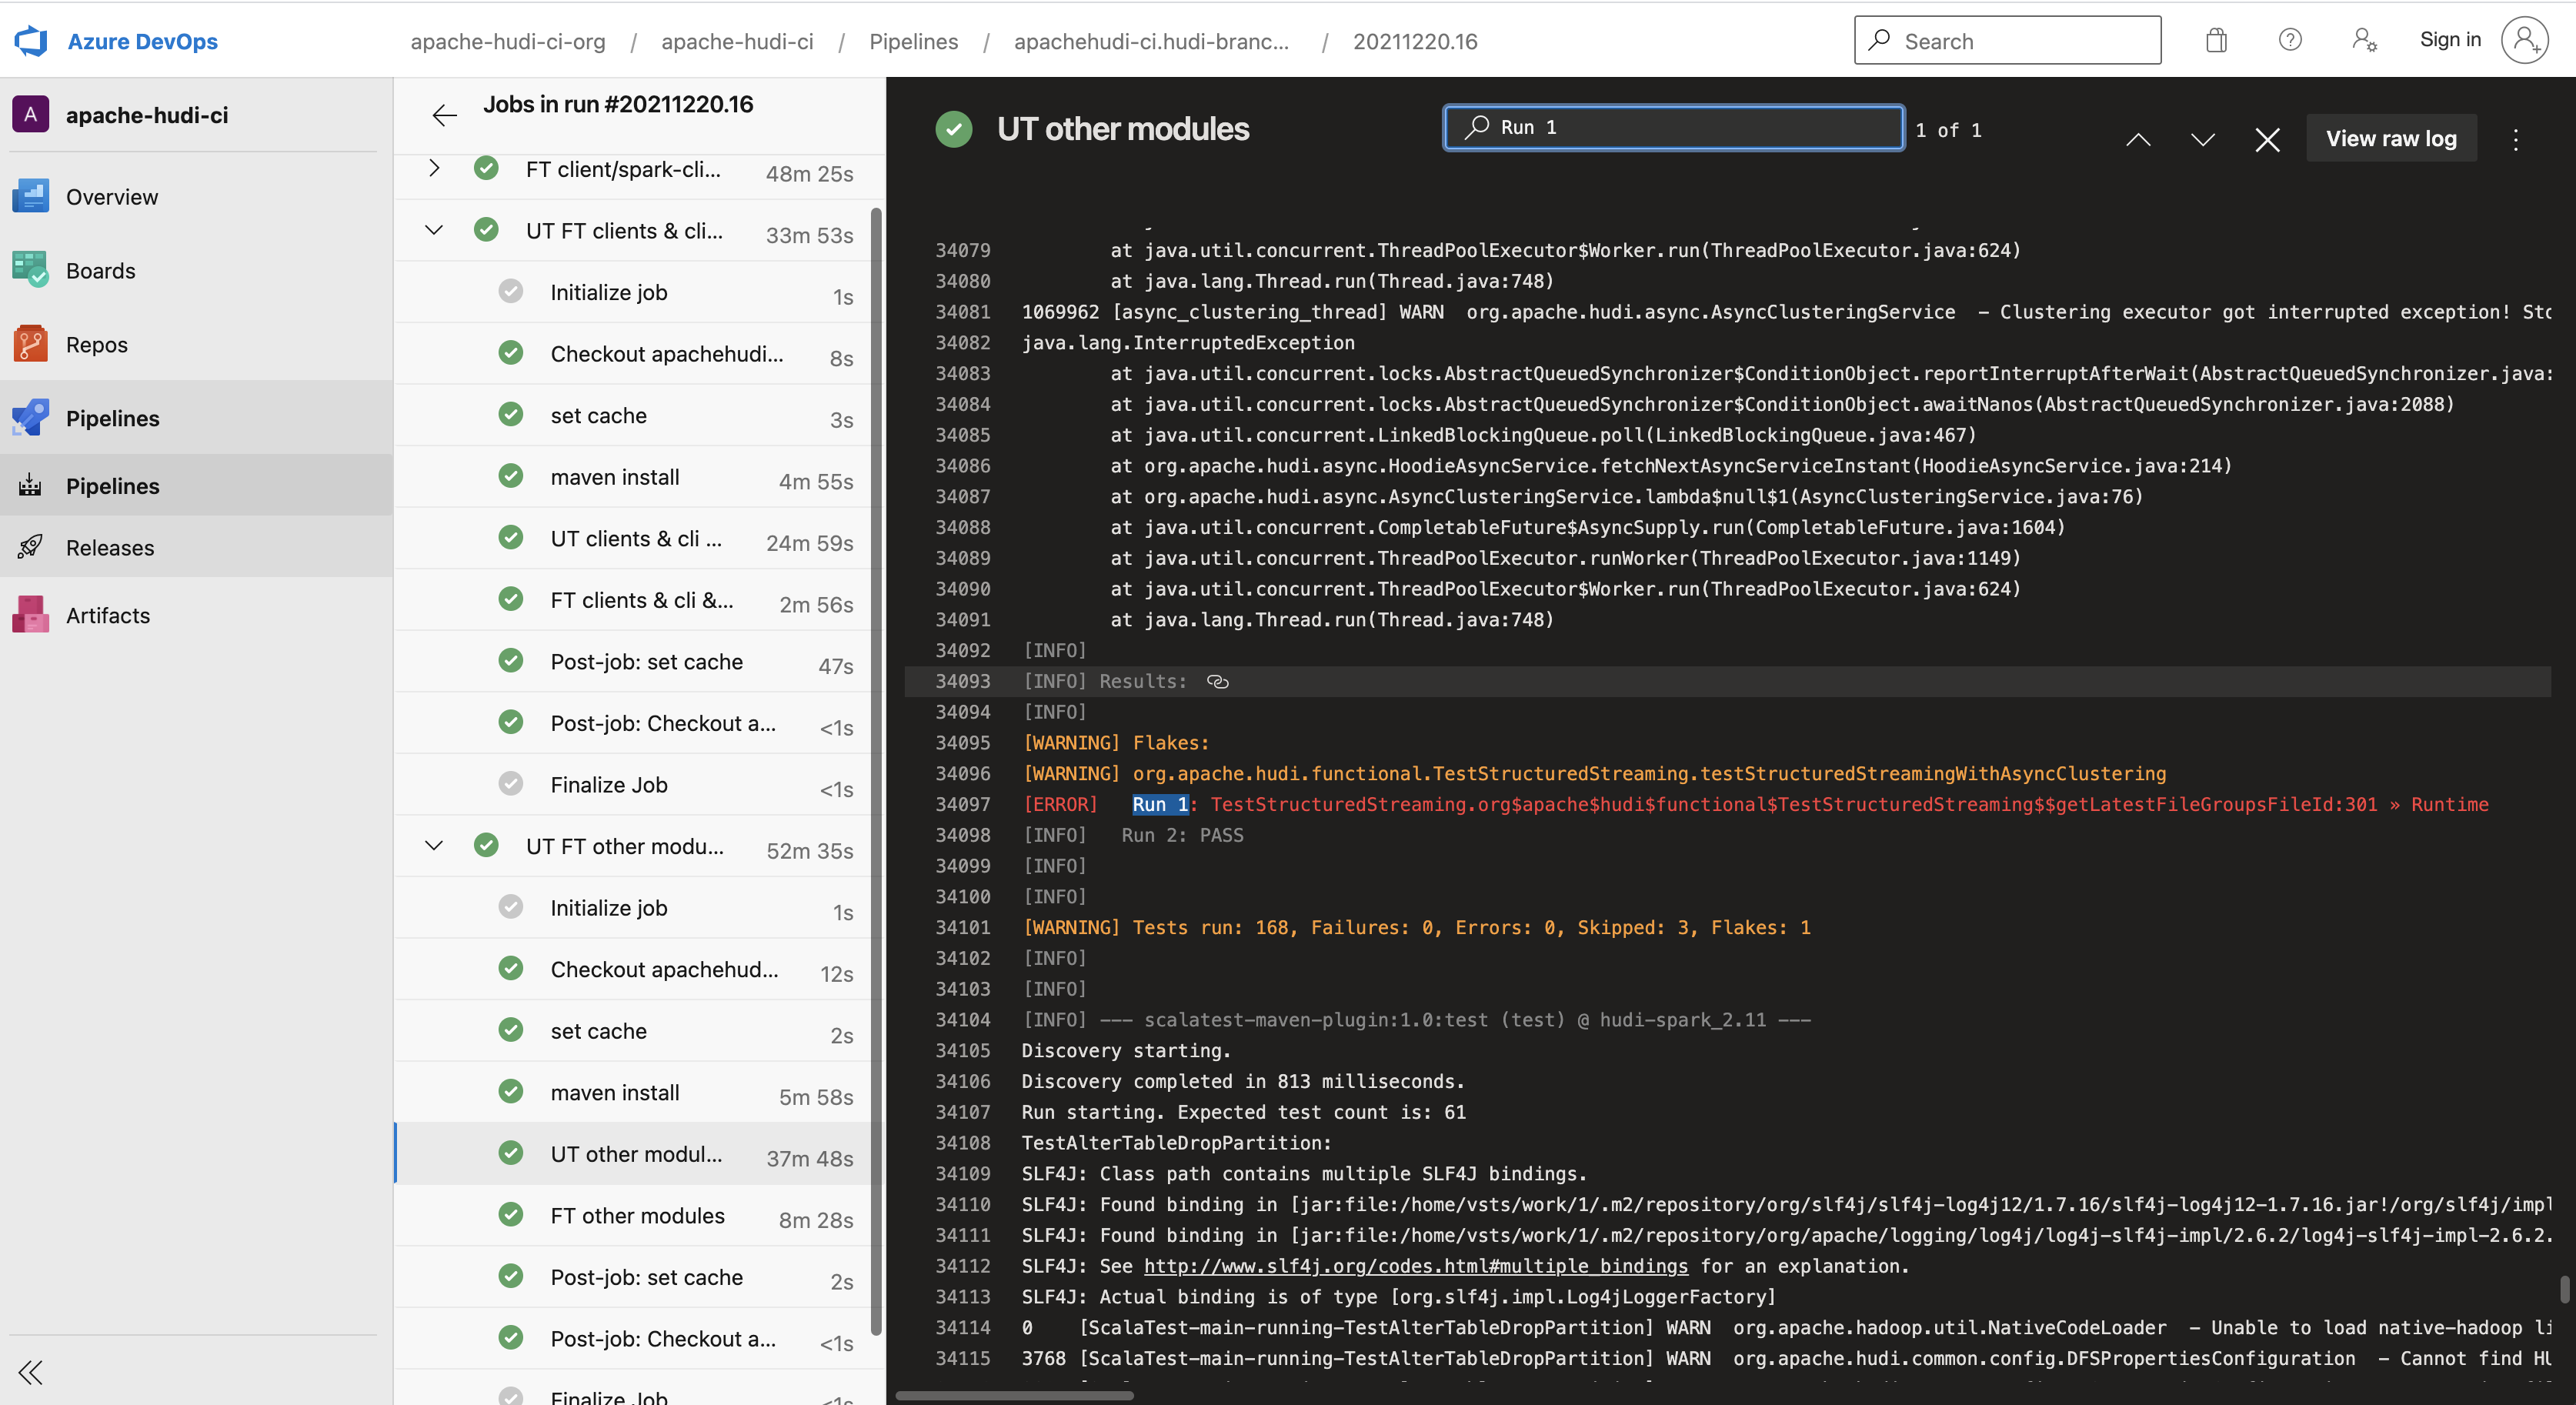
Task: Open the help question mark icon
Action: 2290,40
